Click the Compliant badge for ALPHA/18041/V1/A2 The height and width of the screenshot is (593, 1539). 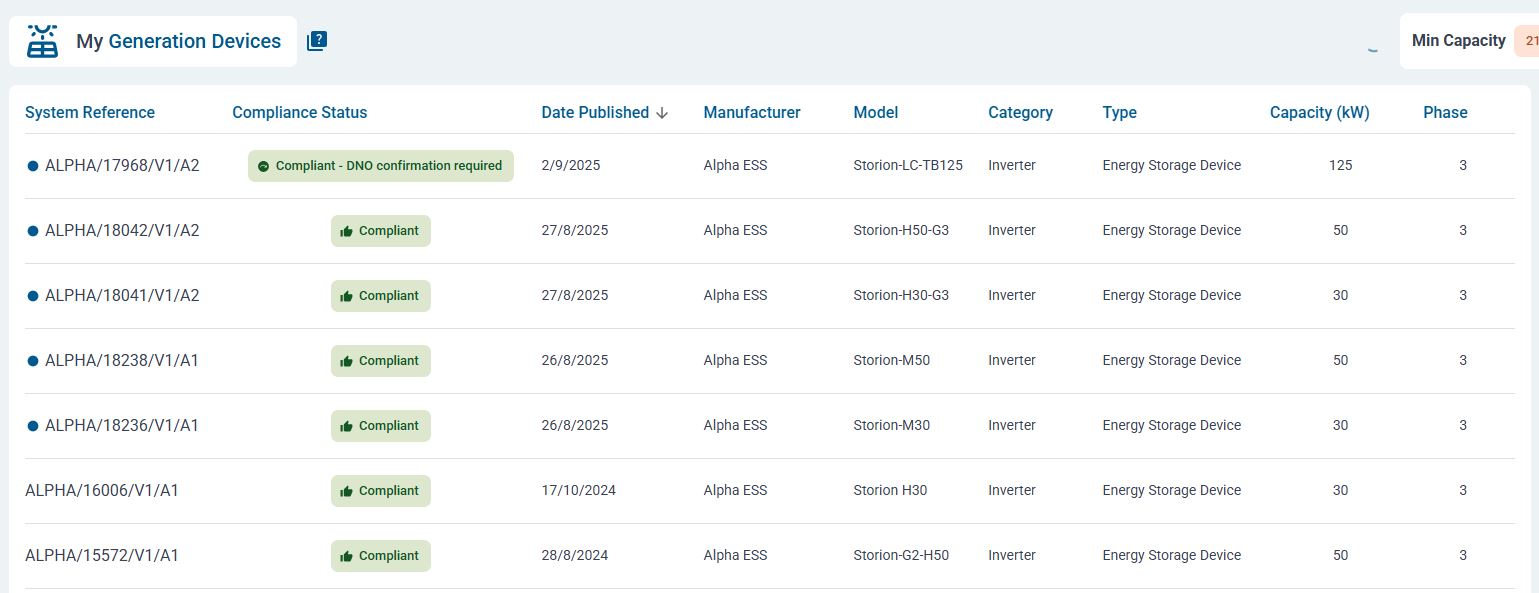pos(381,296)
